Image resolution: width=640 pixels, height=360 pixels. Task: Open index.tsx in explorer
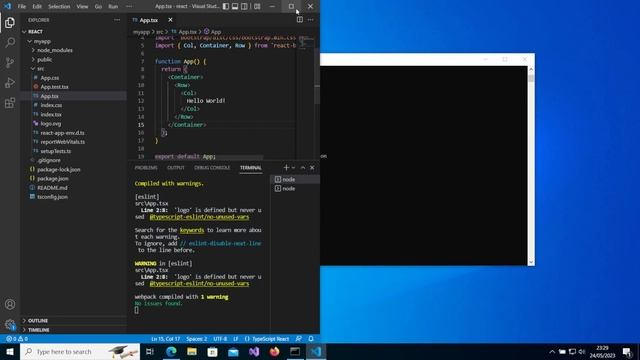[x=73, y=114]
